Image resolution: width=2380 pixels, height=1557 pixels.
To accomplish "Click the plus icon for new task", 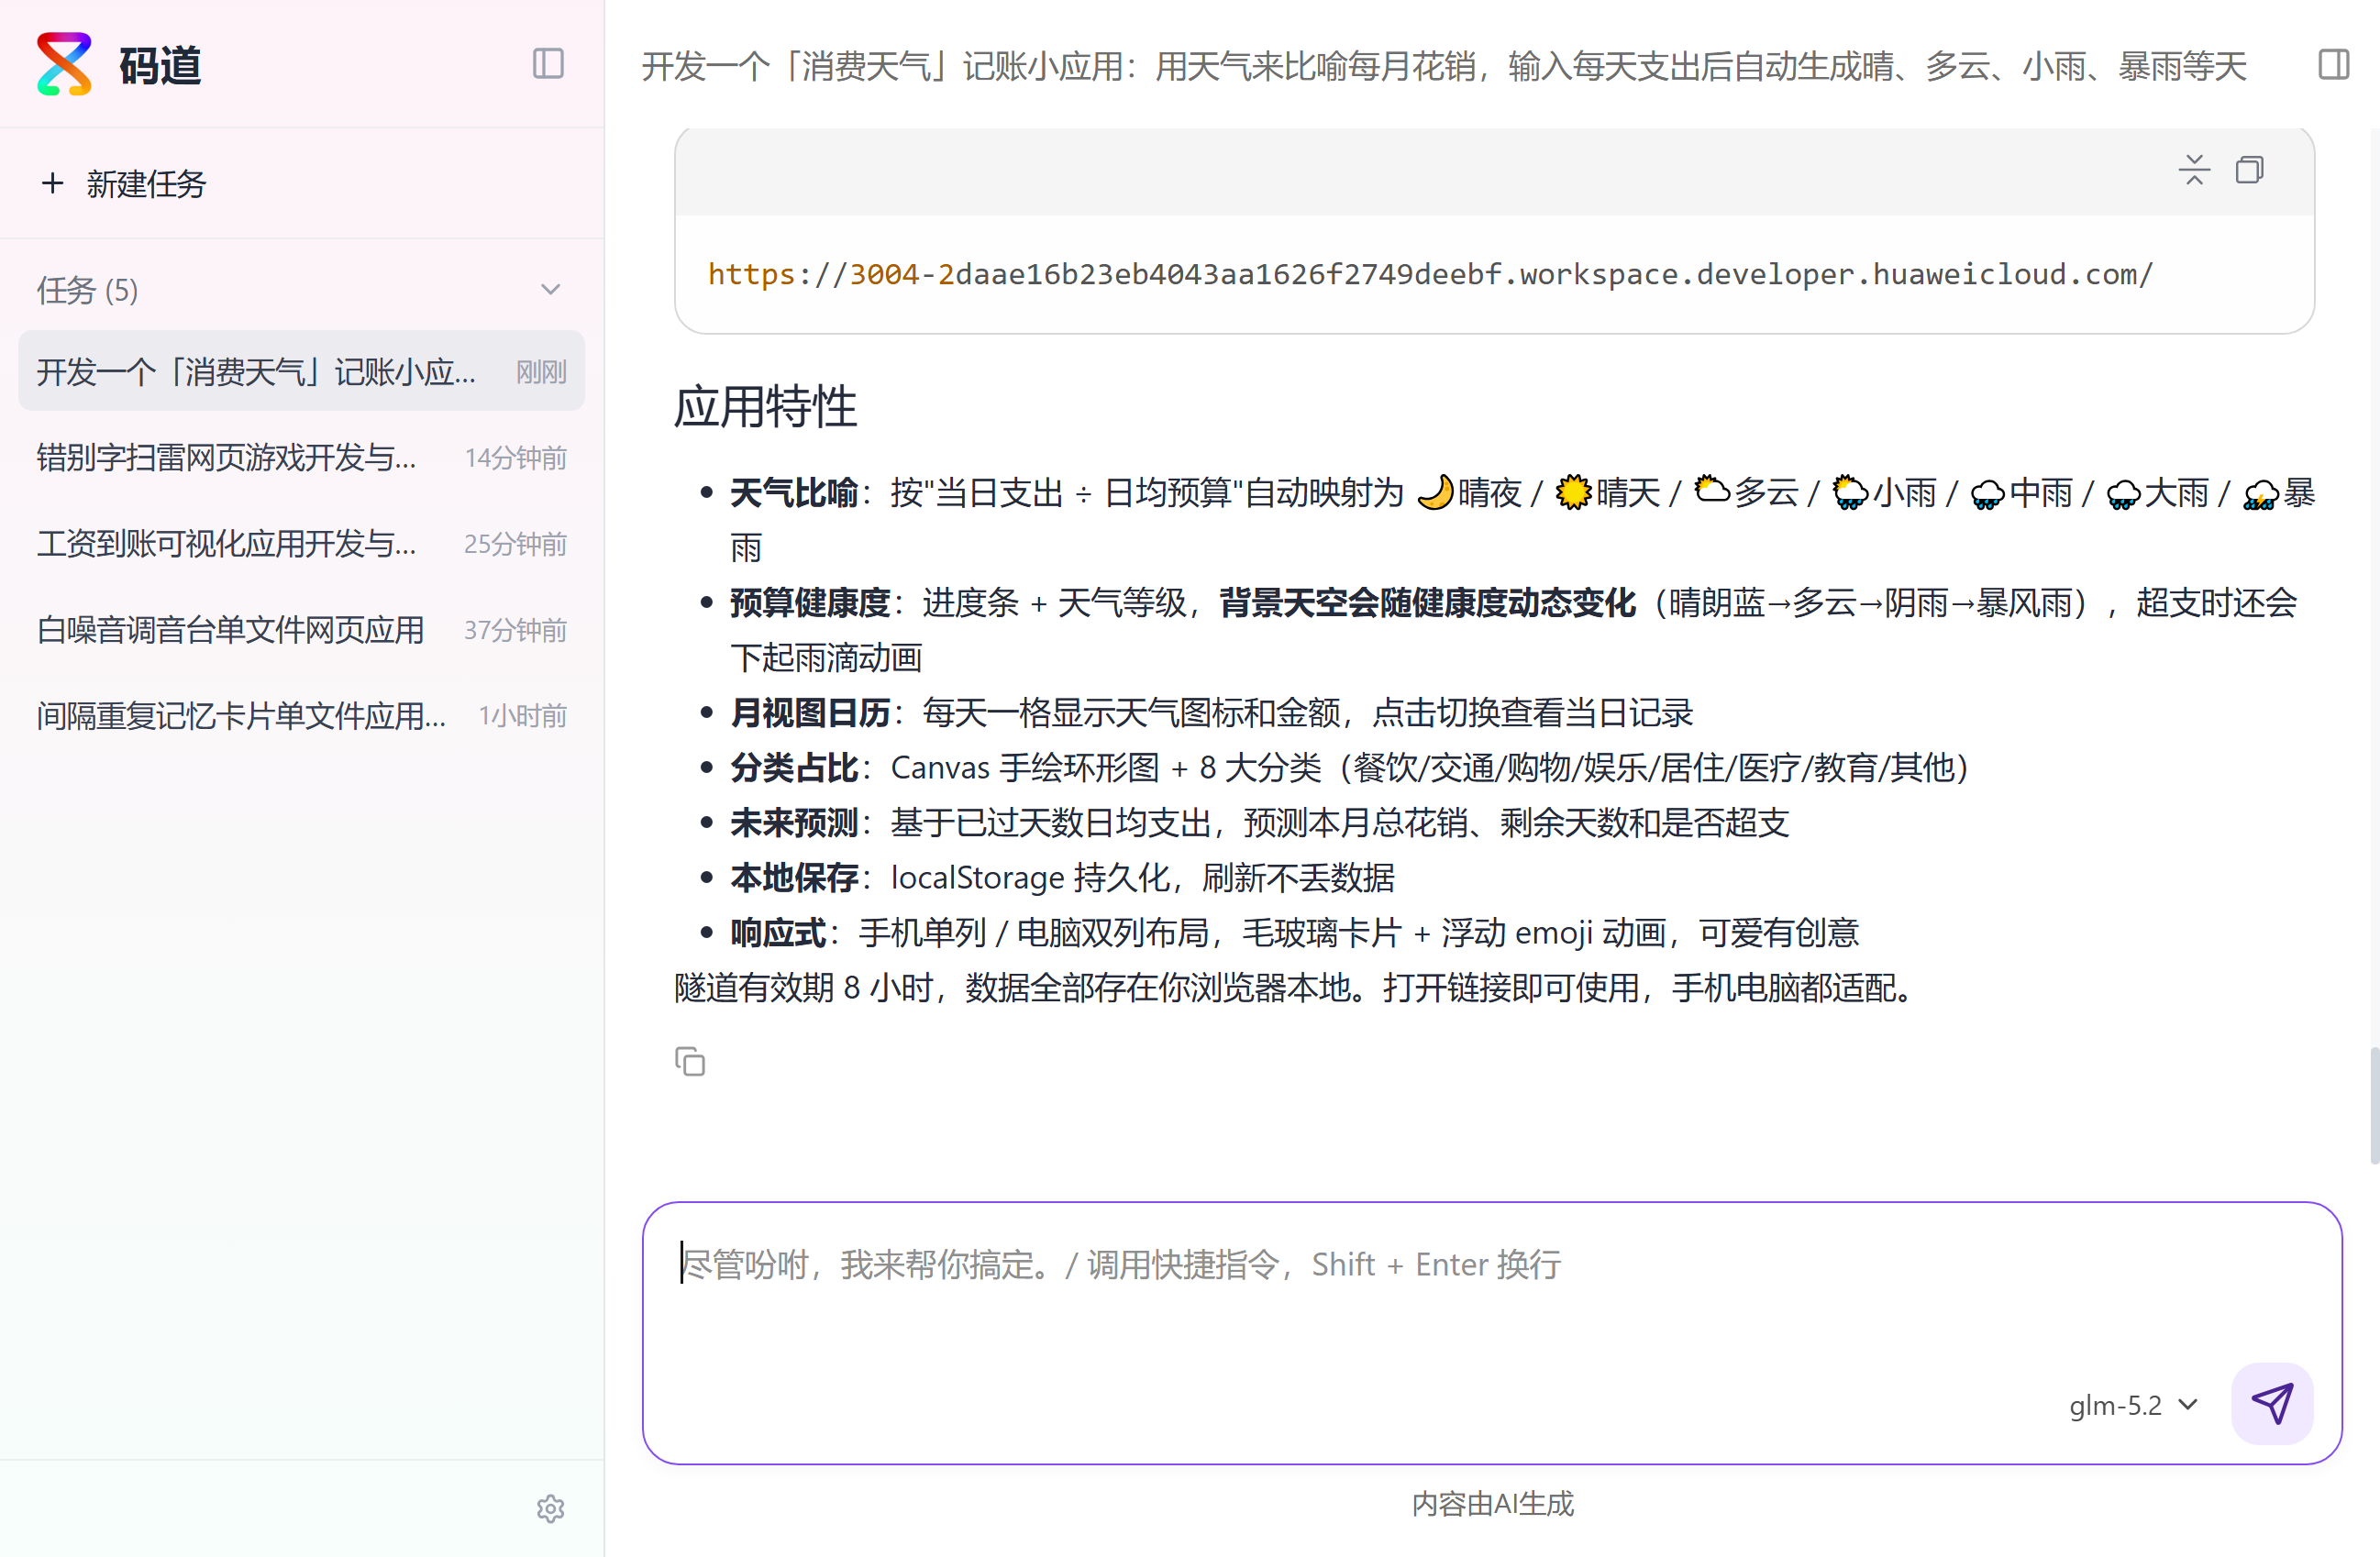I will (x=52, y=183).
